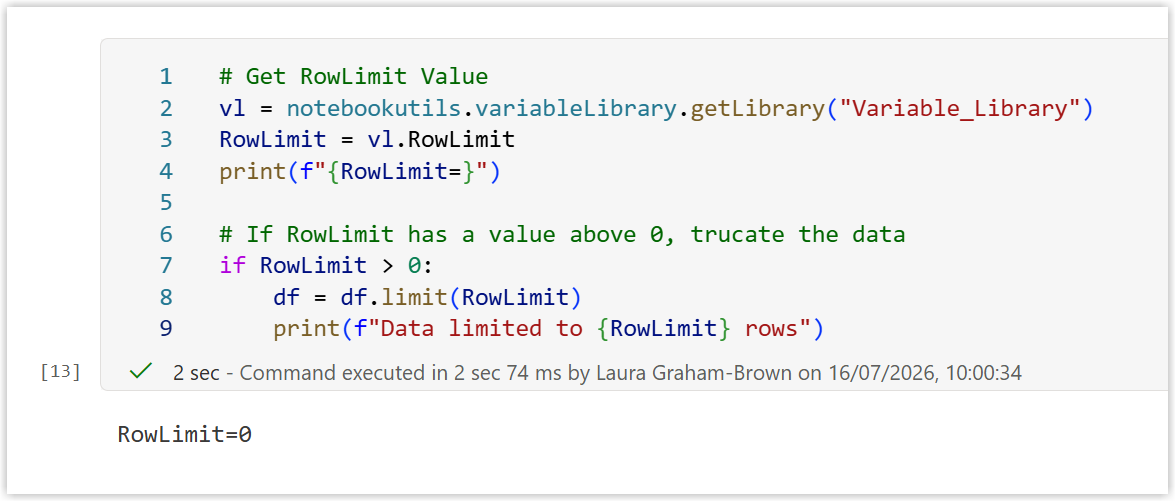Click the 'if' keyword on line 7
Screen dimensions: 1176x502
[x=232, y=266]
